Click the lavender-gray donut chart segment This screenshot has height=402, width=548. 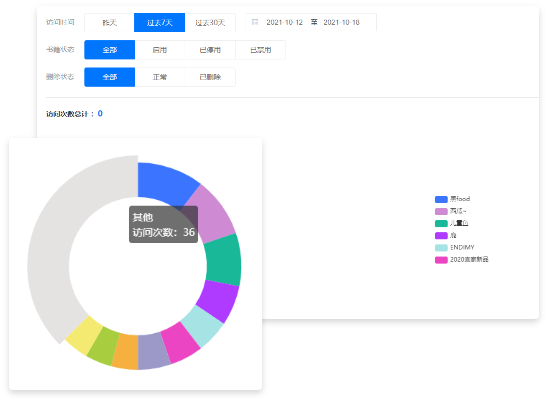(152, 351)
